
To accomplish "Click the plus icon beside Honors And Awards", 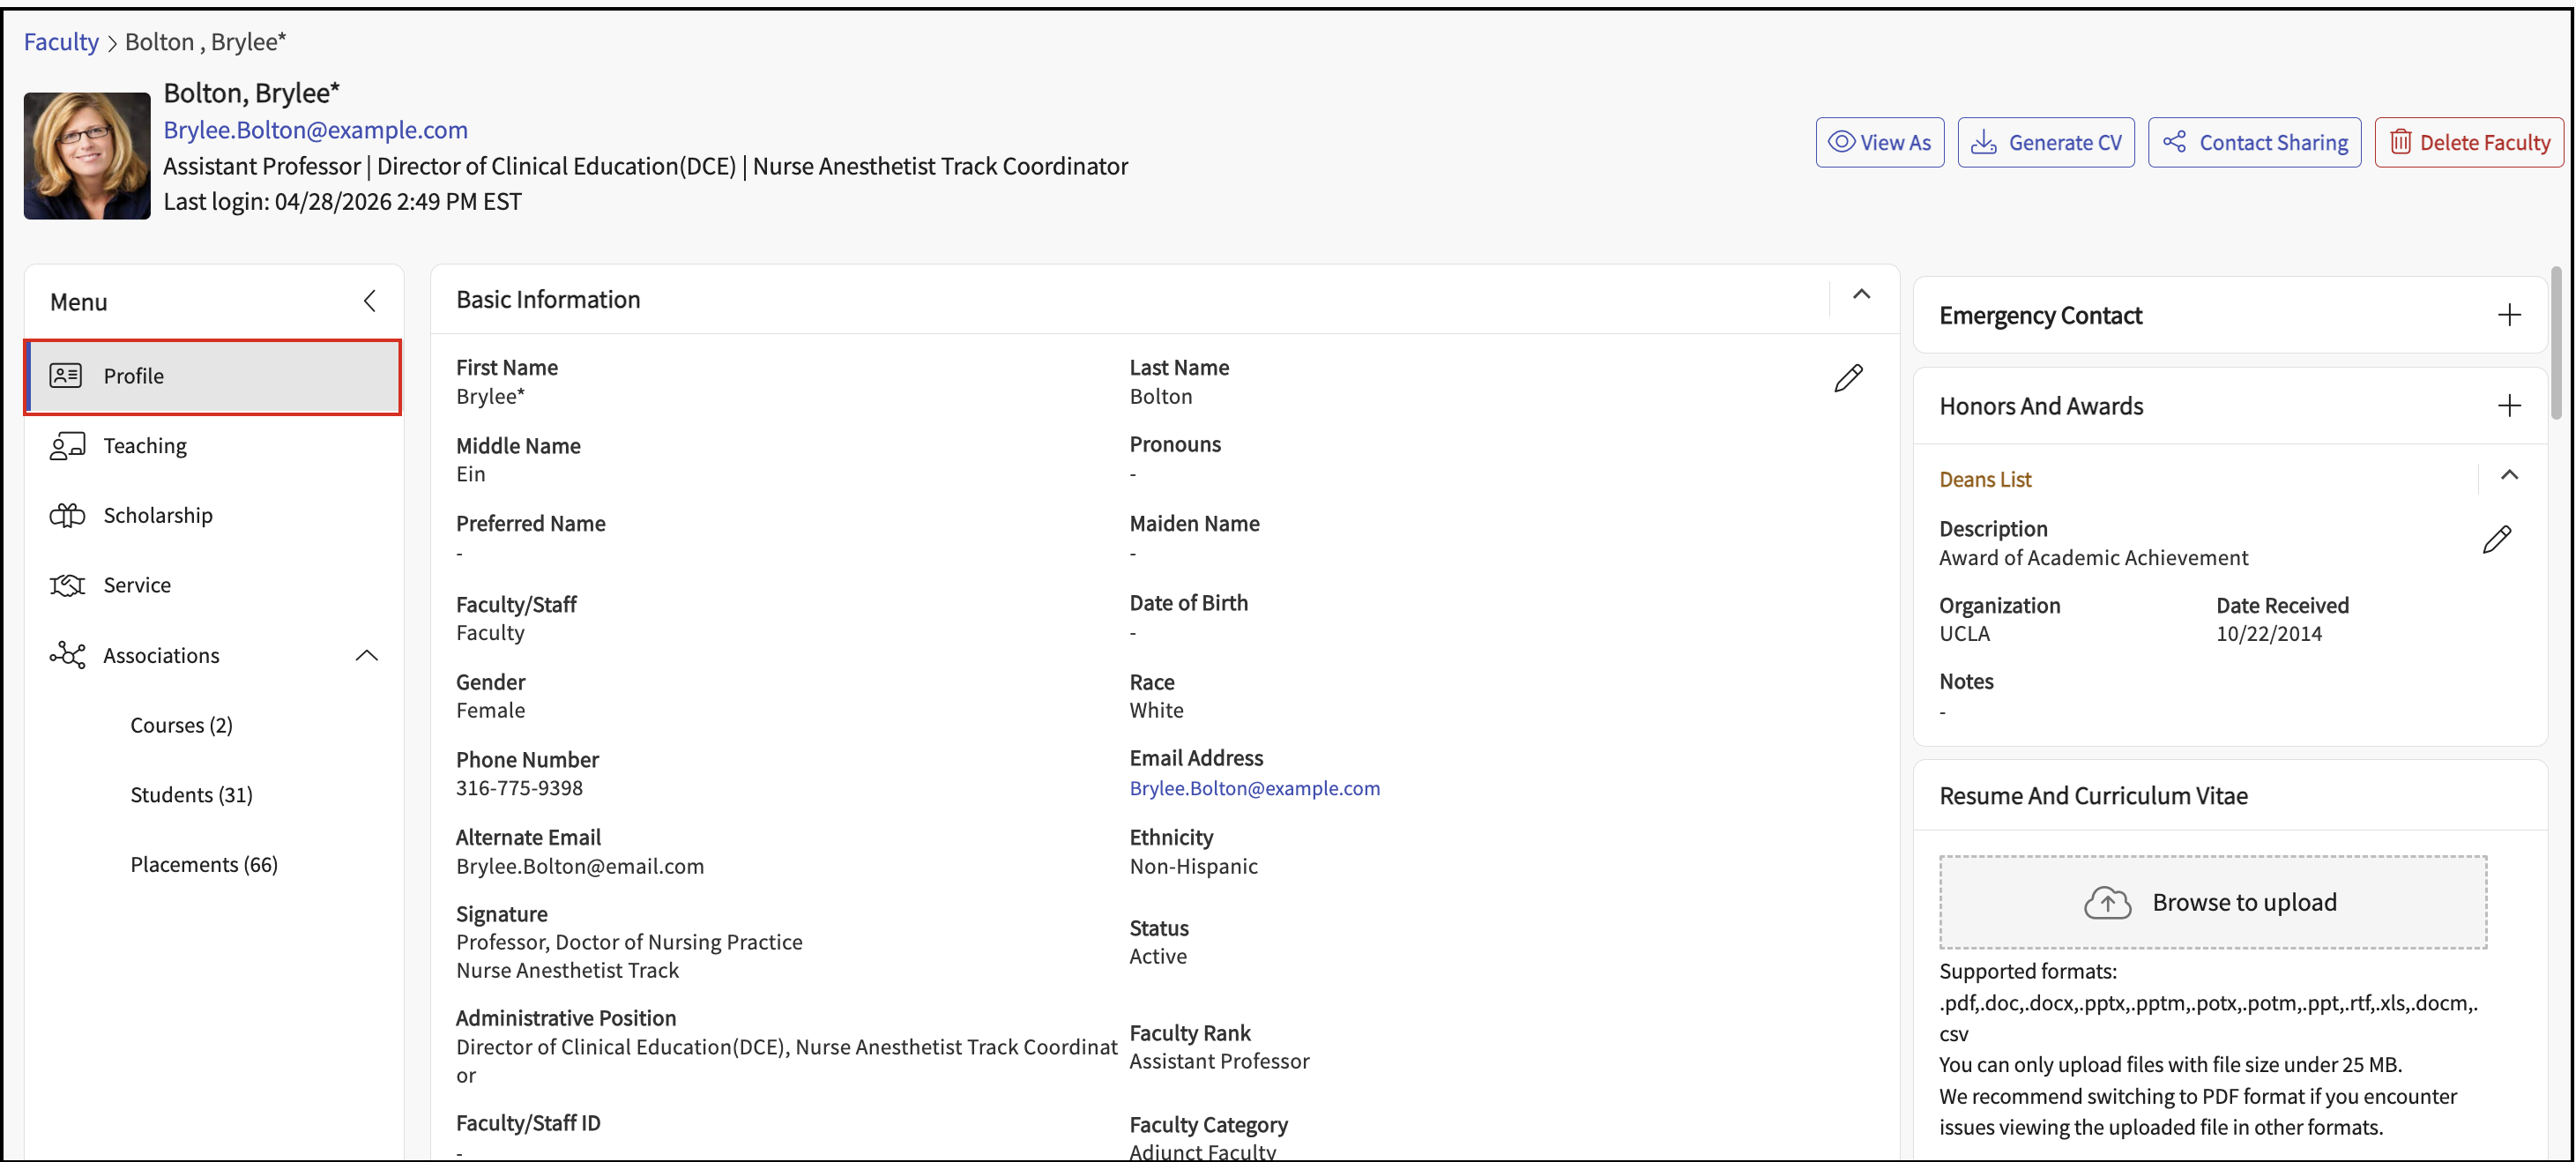I will pyautogui.click(x=2509, y=405).
